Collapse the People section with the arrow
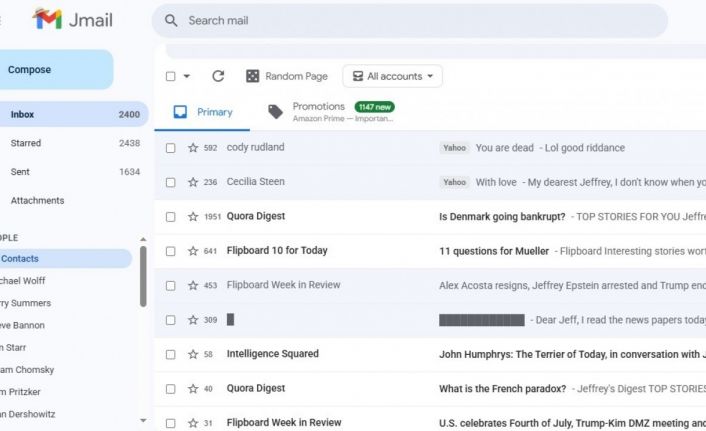The height and width of the screenshot is (431, 706). coord(142,239)
